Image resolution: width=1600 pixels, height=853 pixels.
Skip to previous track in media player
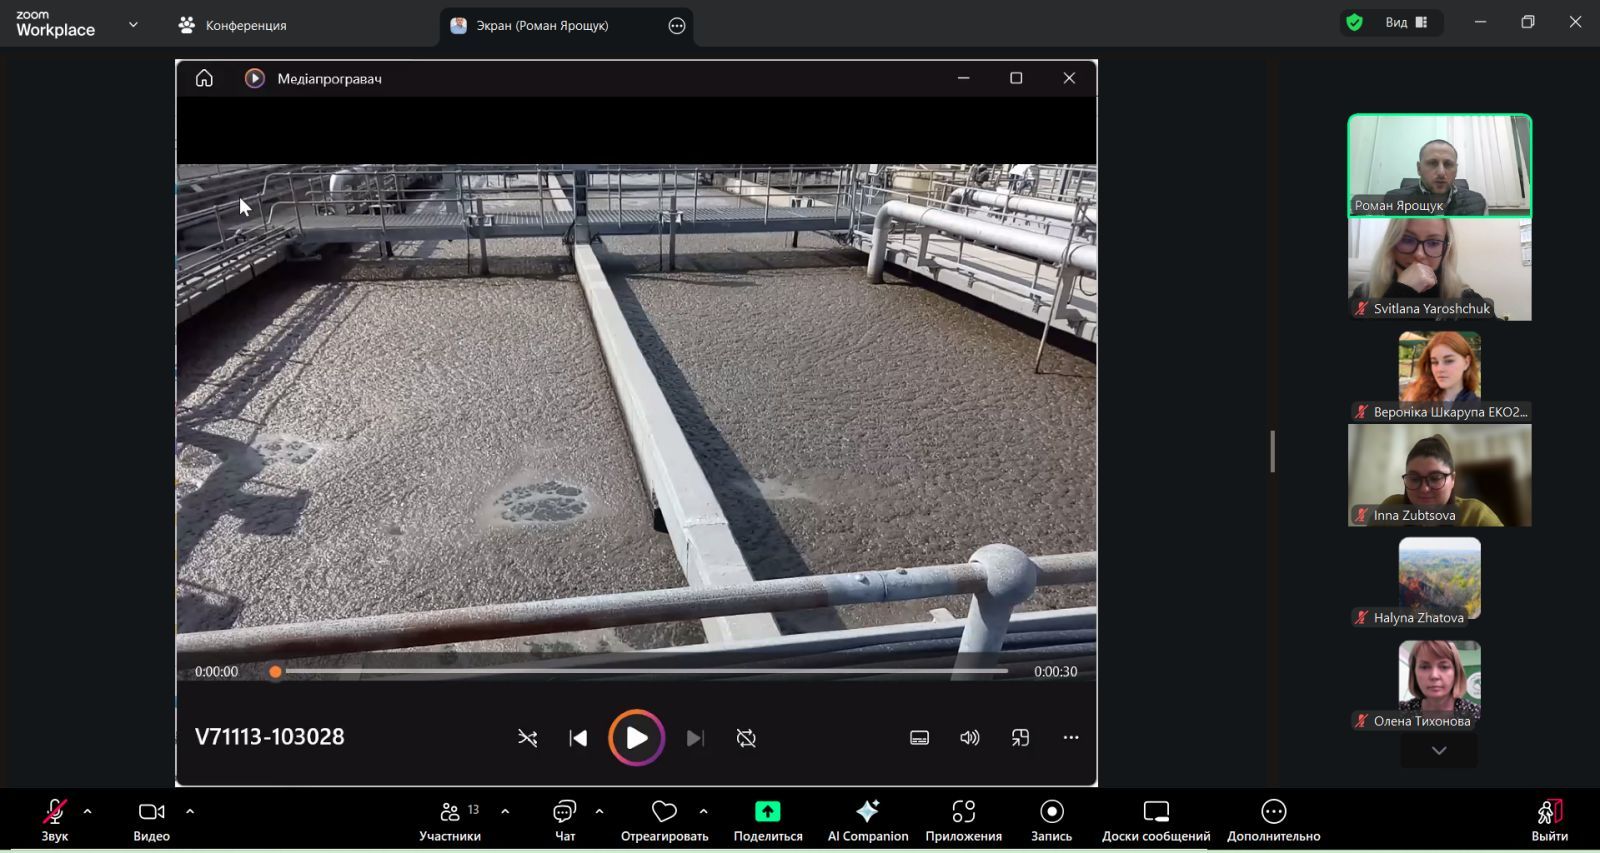(578, 738)
